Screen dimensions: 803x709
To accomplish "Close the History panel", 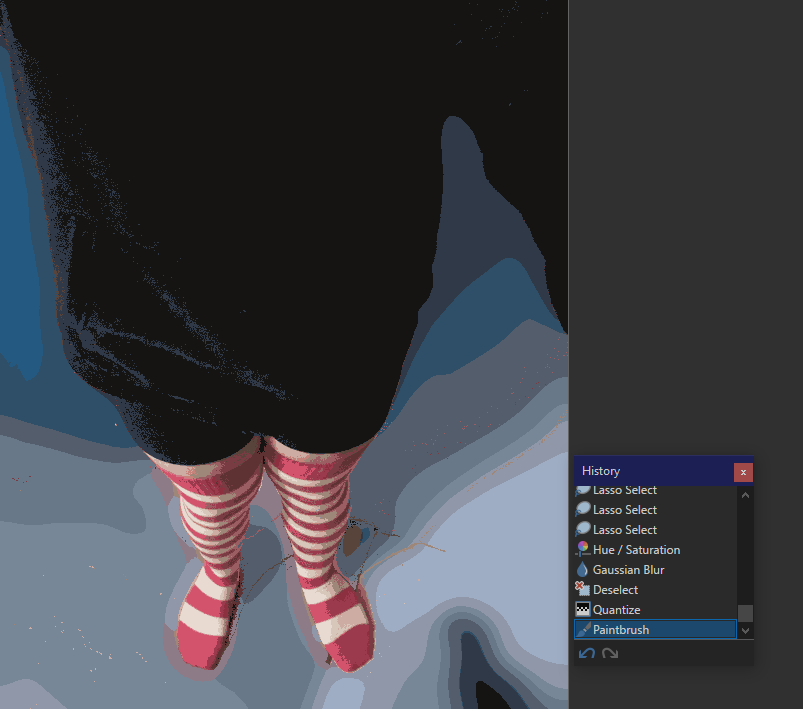I will 743,472.
